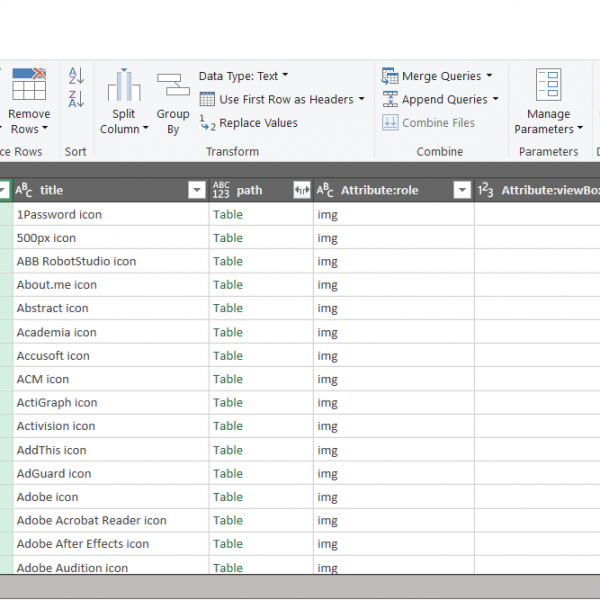Image resolution: width=600 pixels, height=600 pixels.
Task: Click the Replace Values button
Action: click(249, 123)
